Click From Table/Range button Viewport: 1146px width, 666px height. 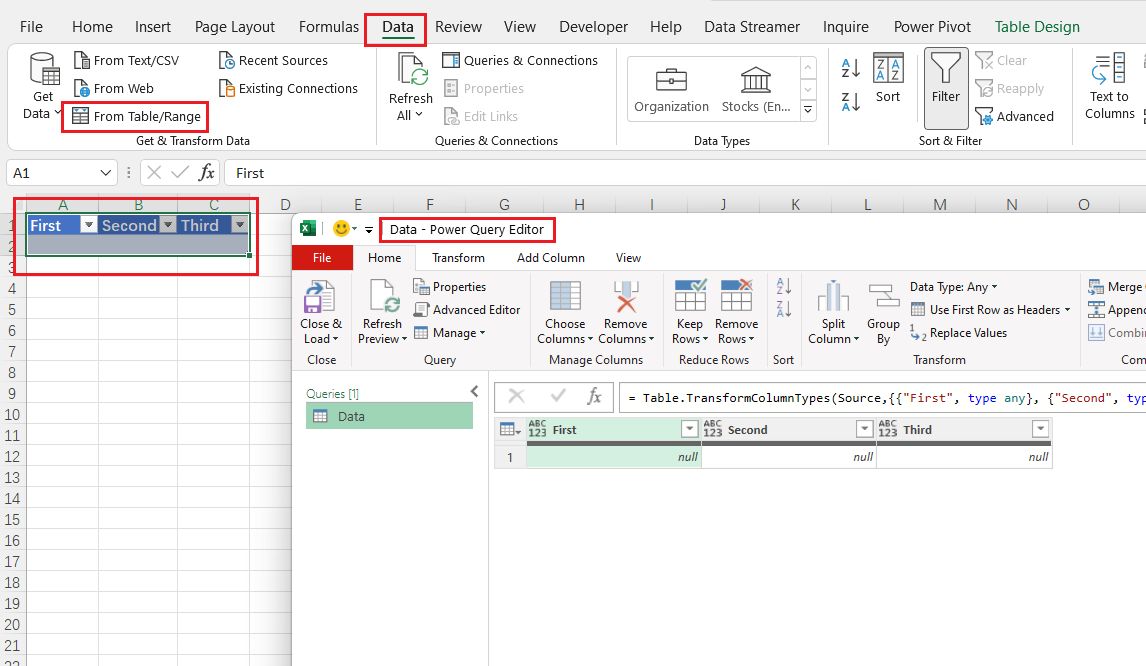(x=136, y=116)
